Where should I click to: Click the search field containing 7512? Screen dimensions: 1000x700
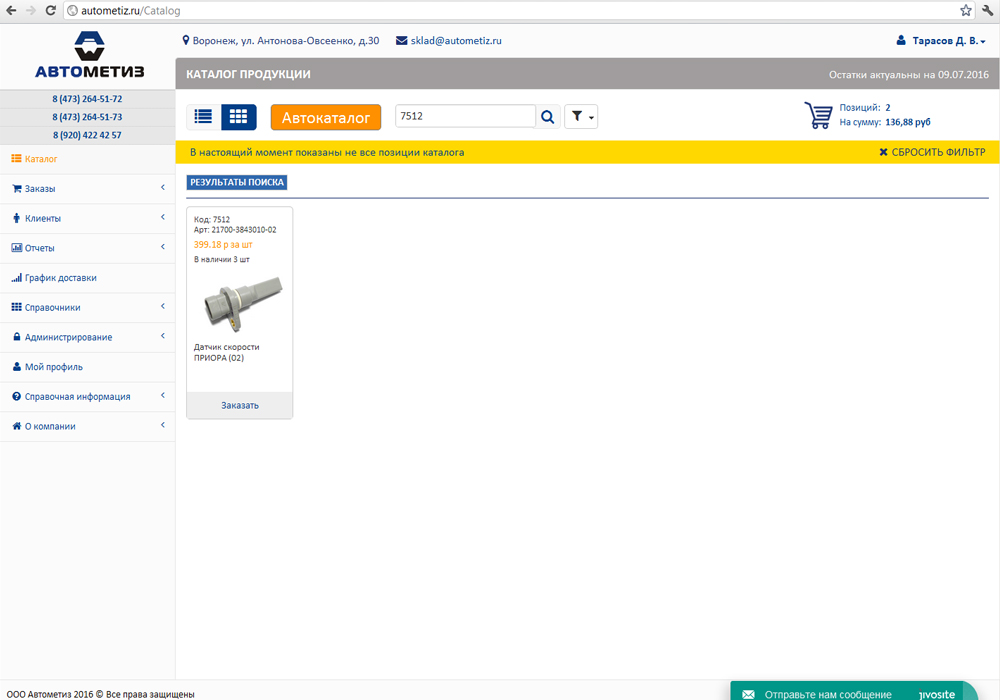465,116
